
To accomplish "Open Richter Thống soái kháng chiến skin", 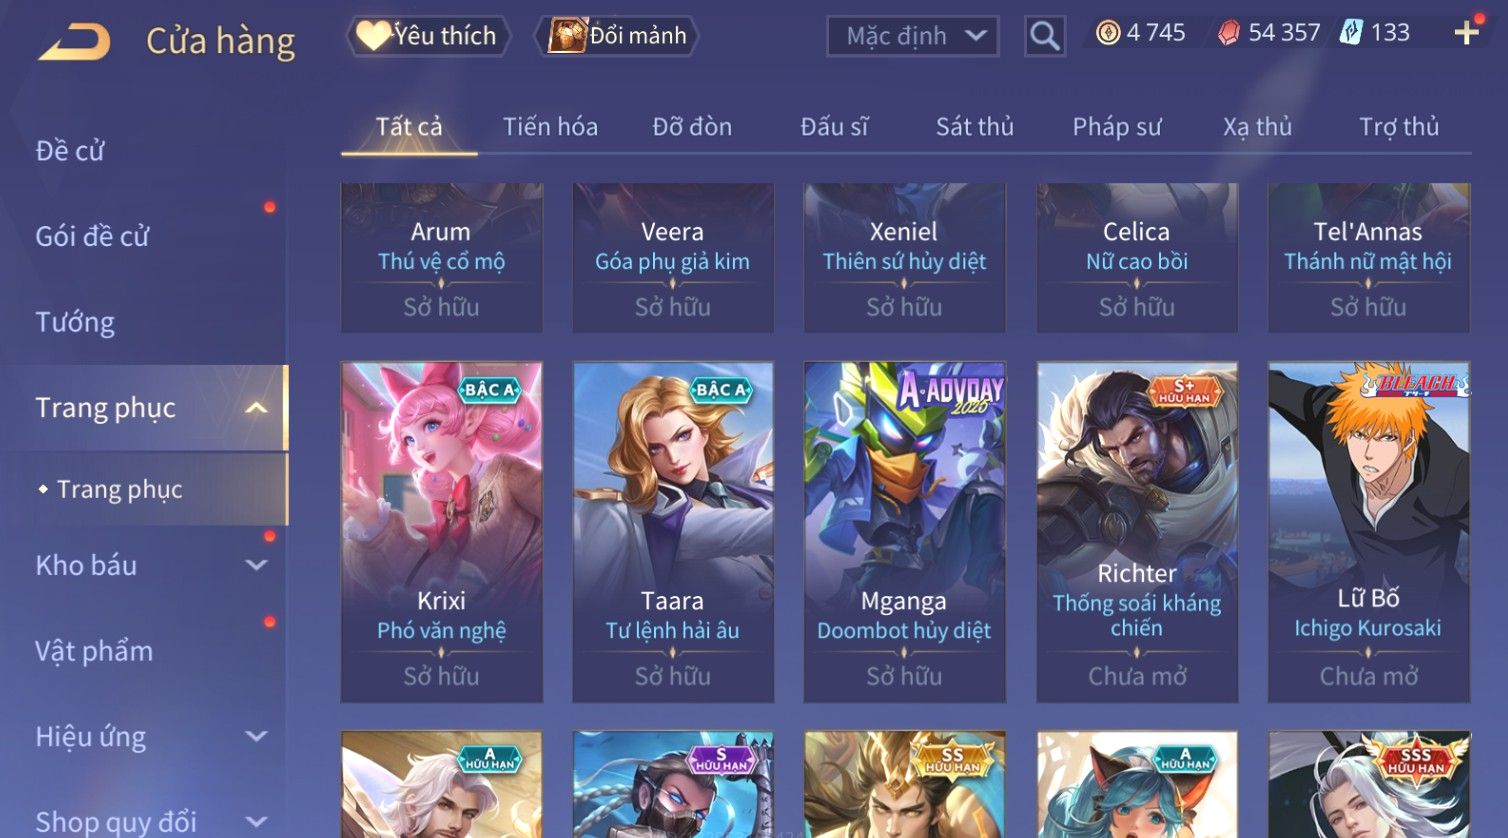I will 1137,532.
